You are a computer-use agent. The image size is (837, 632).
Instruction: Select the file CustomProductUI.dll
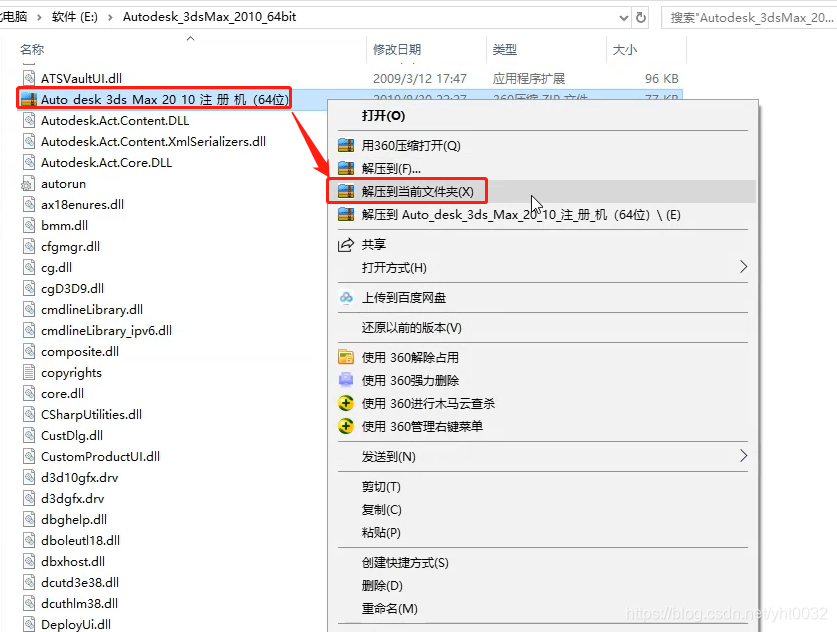point(100,456)
